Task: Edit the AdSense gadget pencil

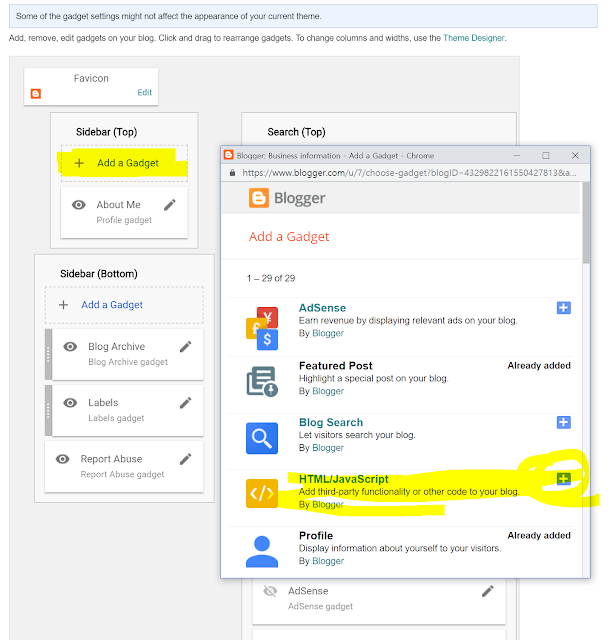Action: point(488,591)
